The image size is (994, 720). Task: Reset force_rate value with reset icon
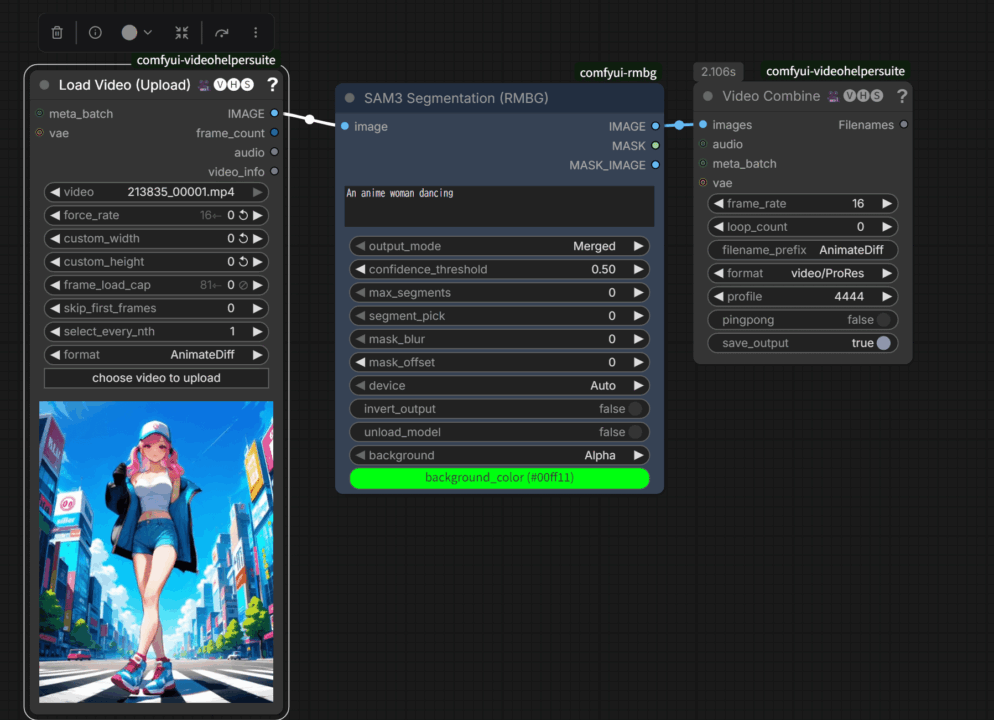pos(243,215)
